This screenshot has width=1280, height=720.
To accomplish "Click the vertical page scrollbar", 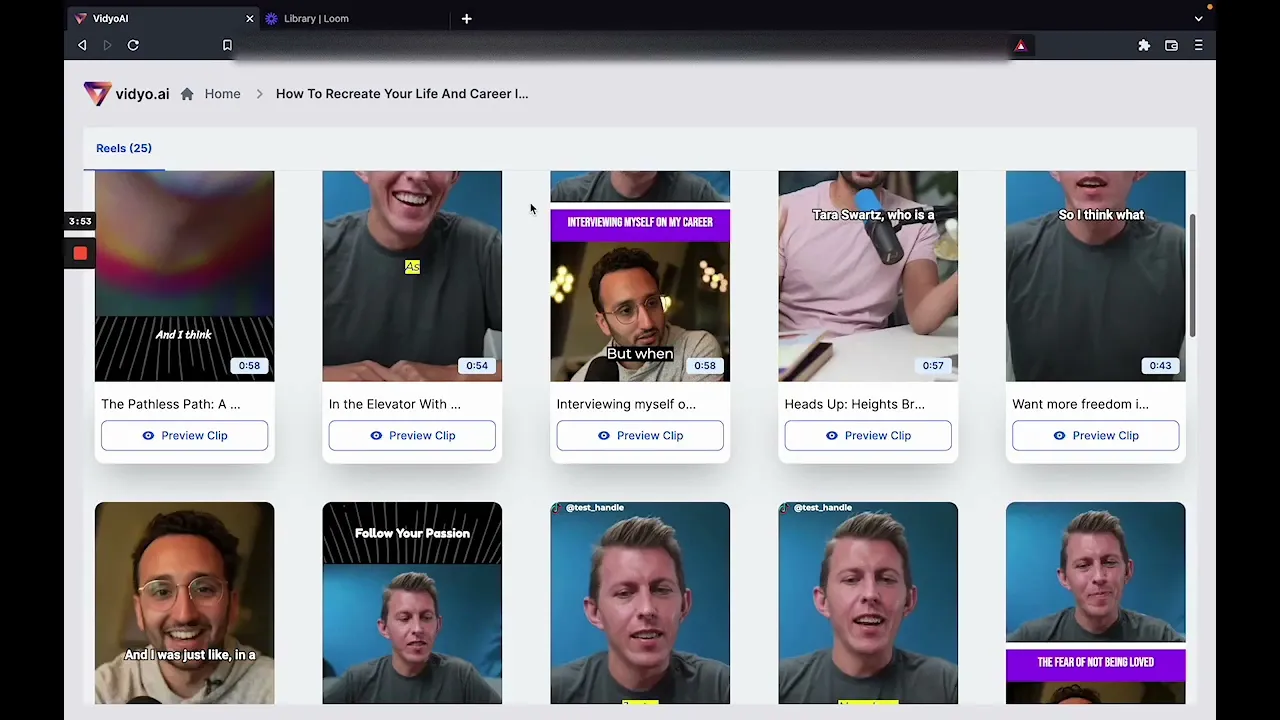I will click(1190, 275).
